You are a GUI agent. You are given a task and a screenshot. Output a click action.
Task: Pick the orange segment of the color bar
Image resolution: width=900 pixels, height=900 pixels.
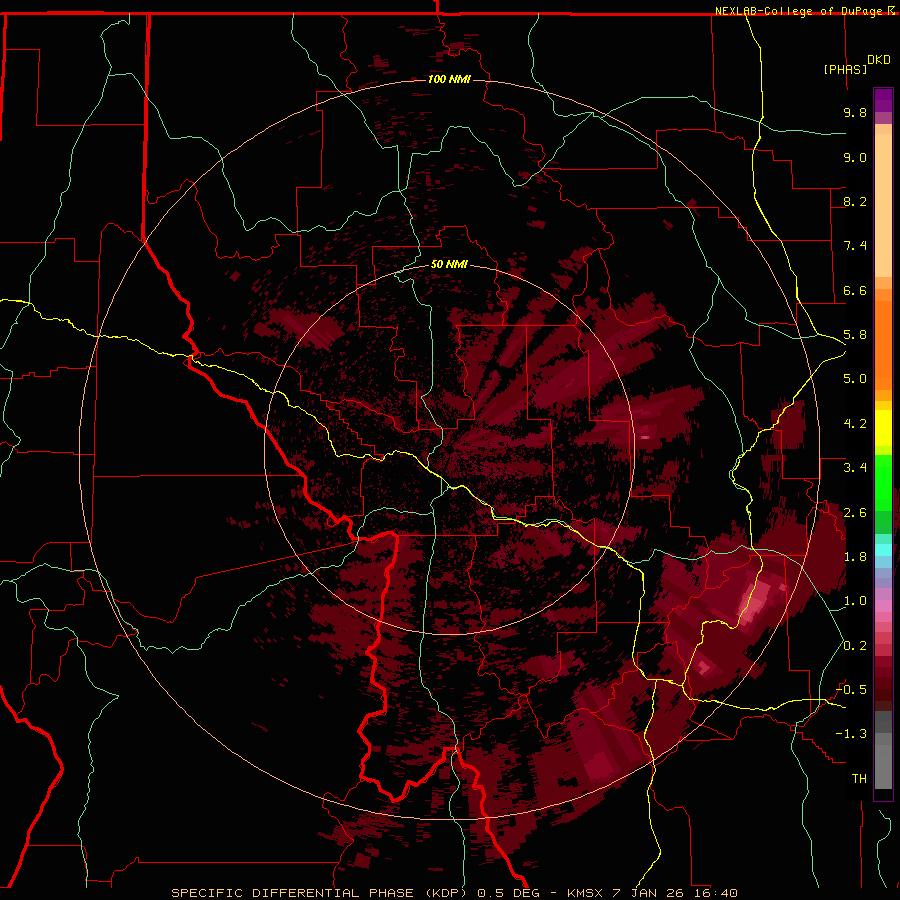(x=883, y=345)
